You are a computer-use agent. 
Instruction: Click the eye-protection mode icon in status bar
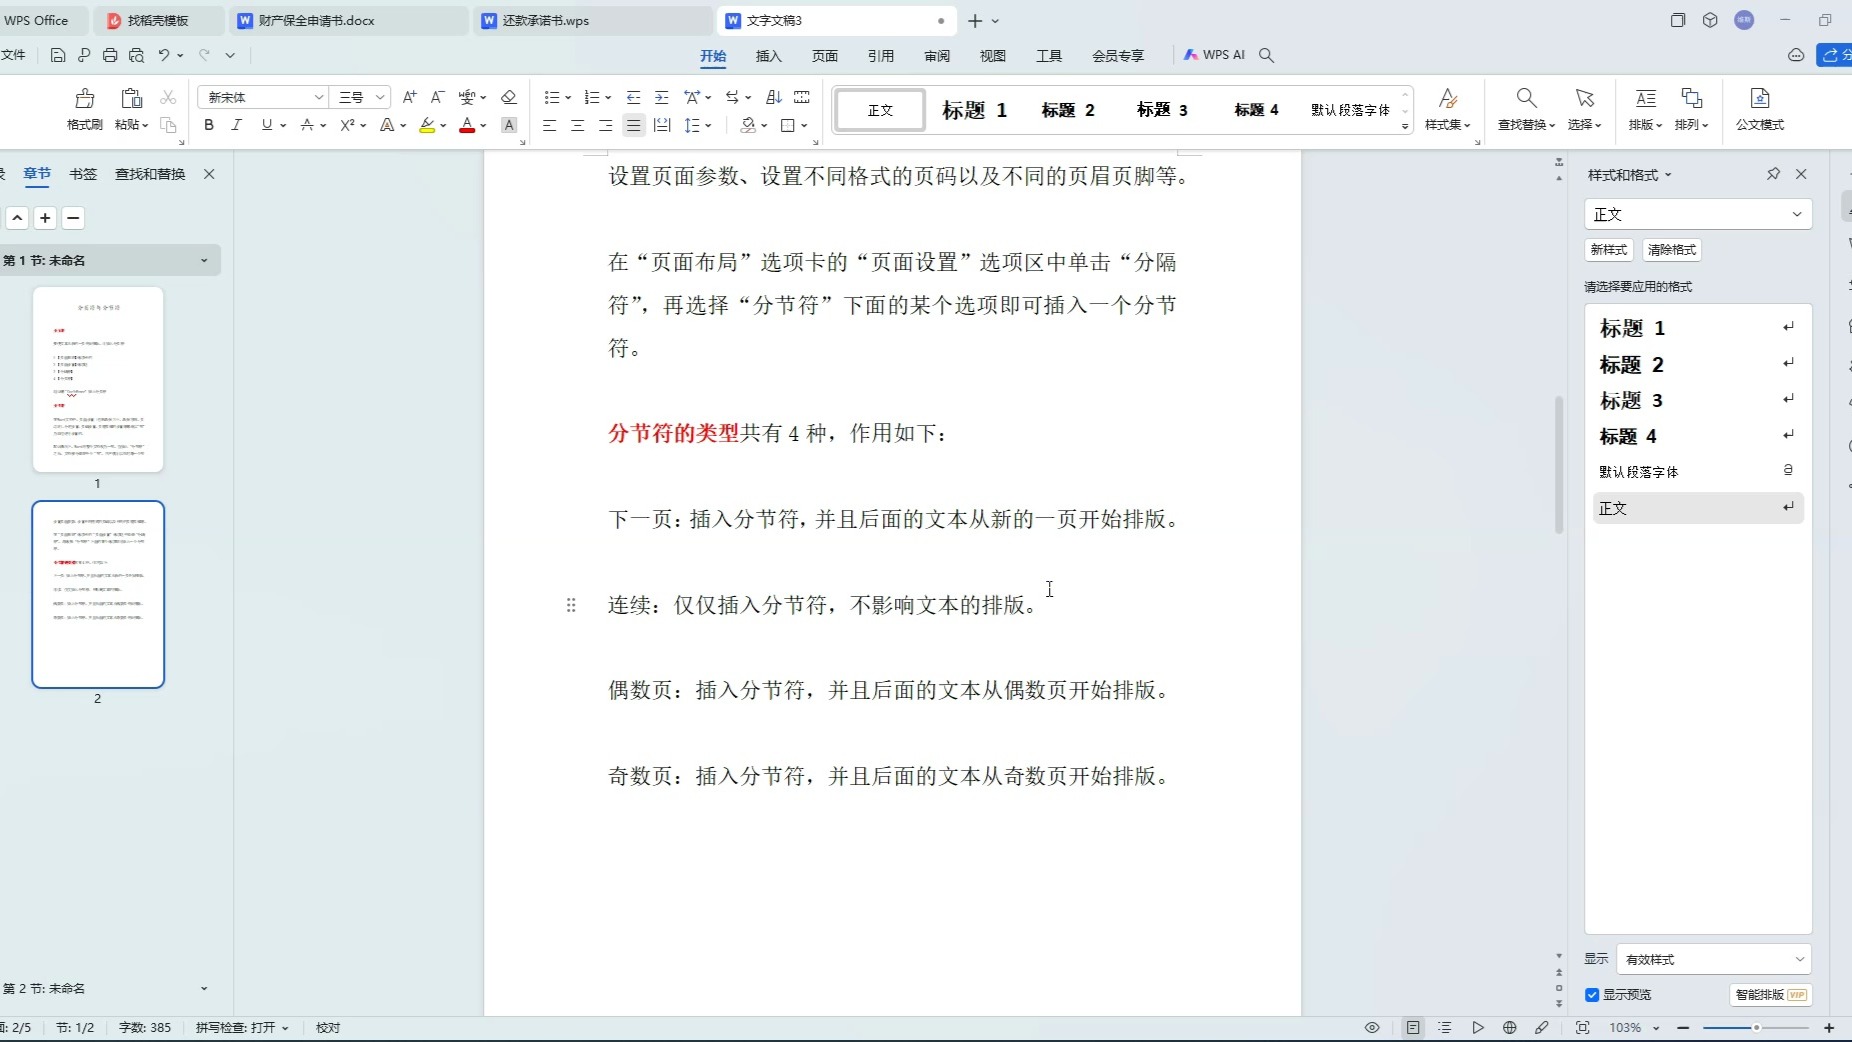(x=1372, y=1027)
